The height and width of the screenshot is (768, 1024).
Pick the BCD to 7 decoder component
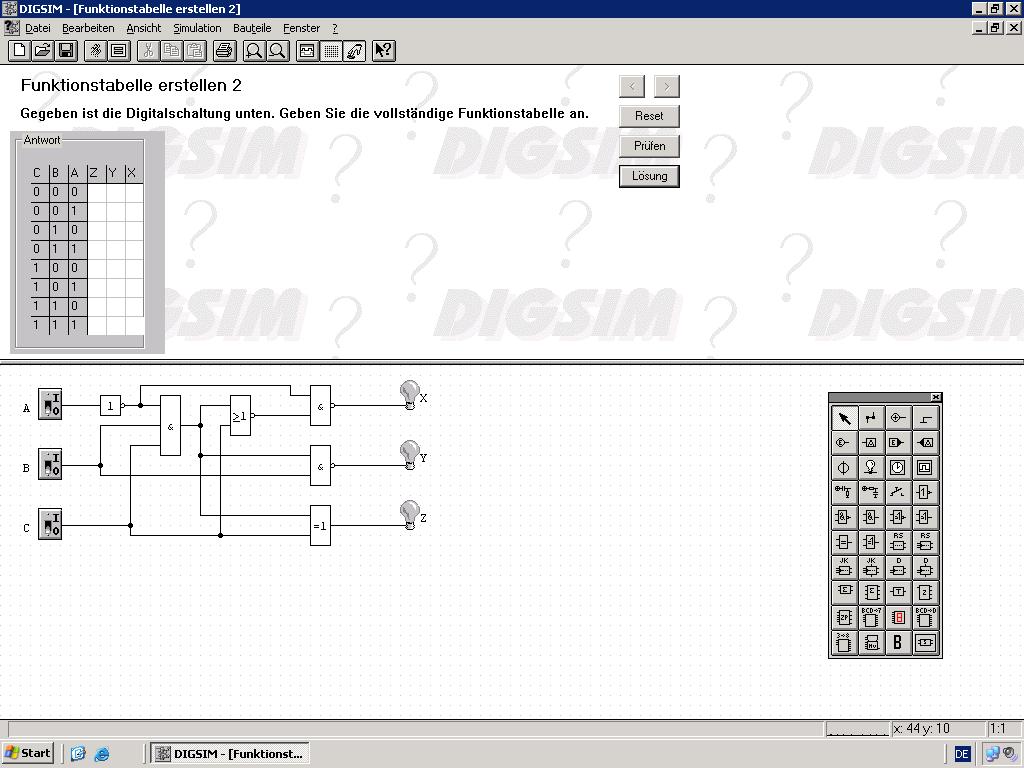pos(871,616)
